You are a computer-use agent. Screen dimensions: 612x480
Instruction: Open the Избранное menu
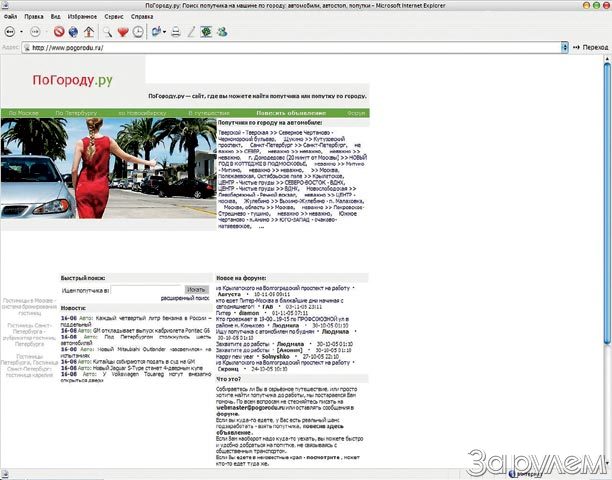[x=81, y=17]
